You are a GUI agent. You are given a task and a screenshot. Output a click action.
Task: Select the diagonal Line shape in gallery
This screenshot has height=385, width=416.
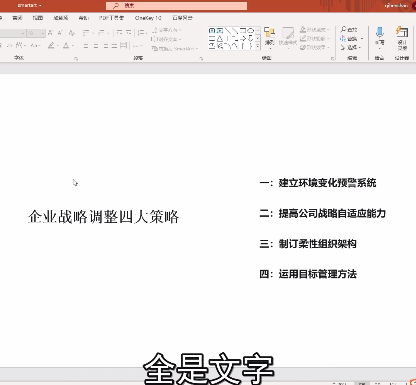(x=228, y=31)
